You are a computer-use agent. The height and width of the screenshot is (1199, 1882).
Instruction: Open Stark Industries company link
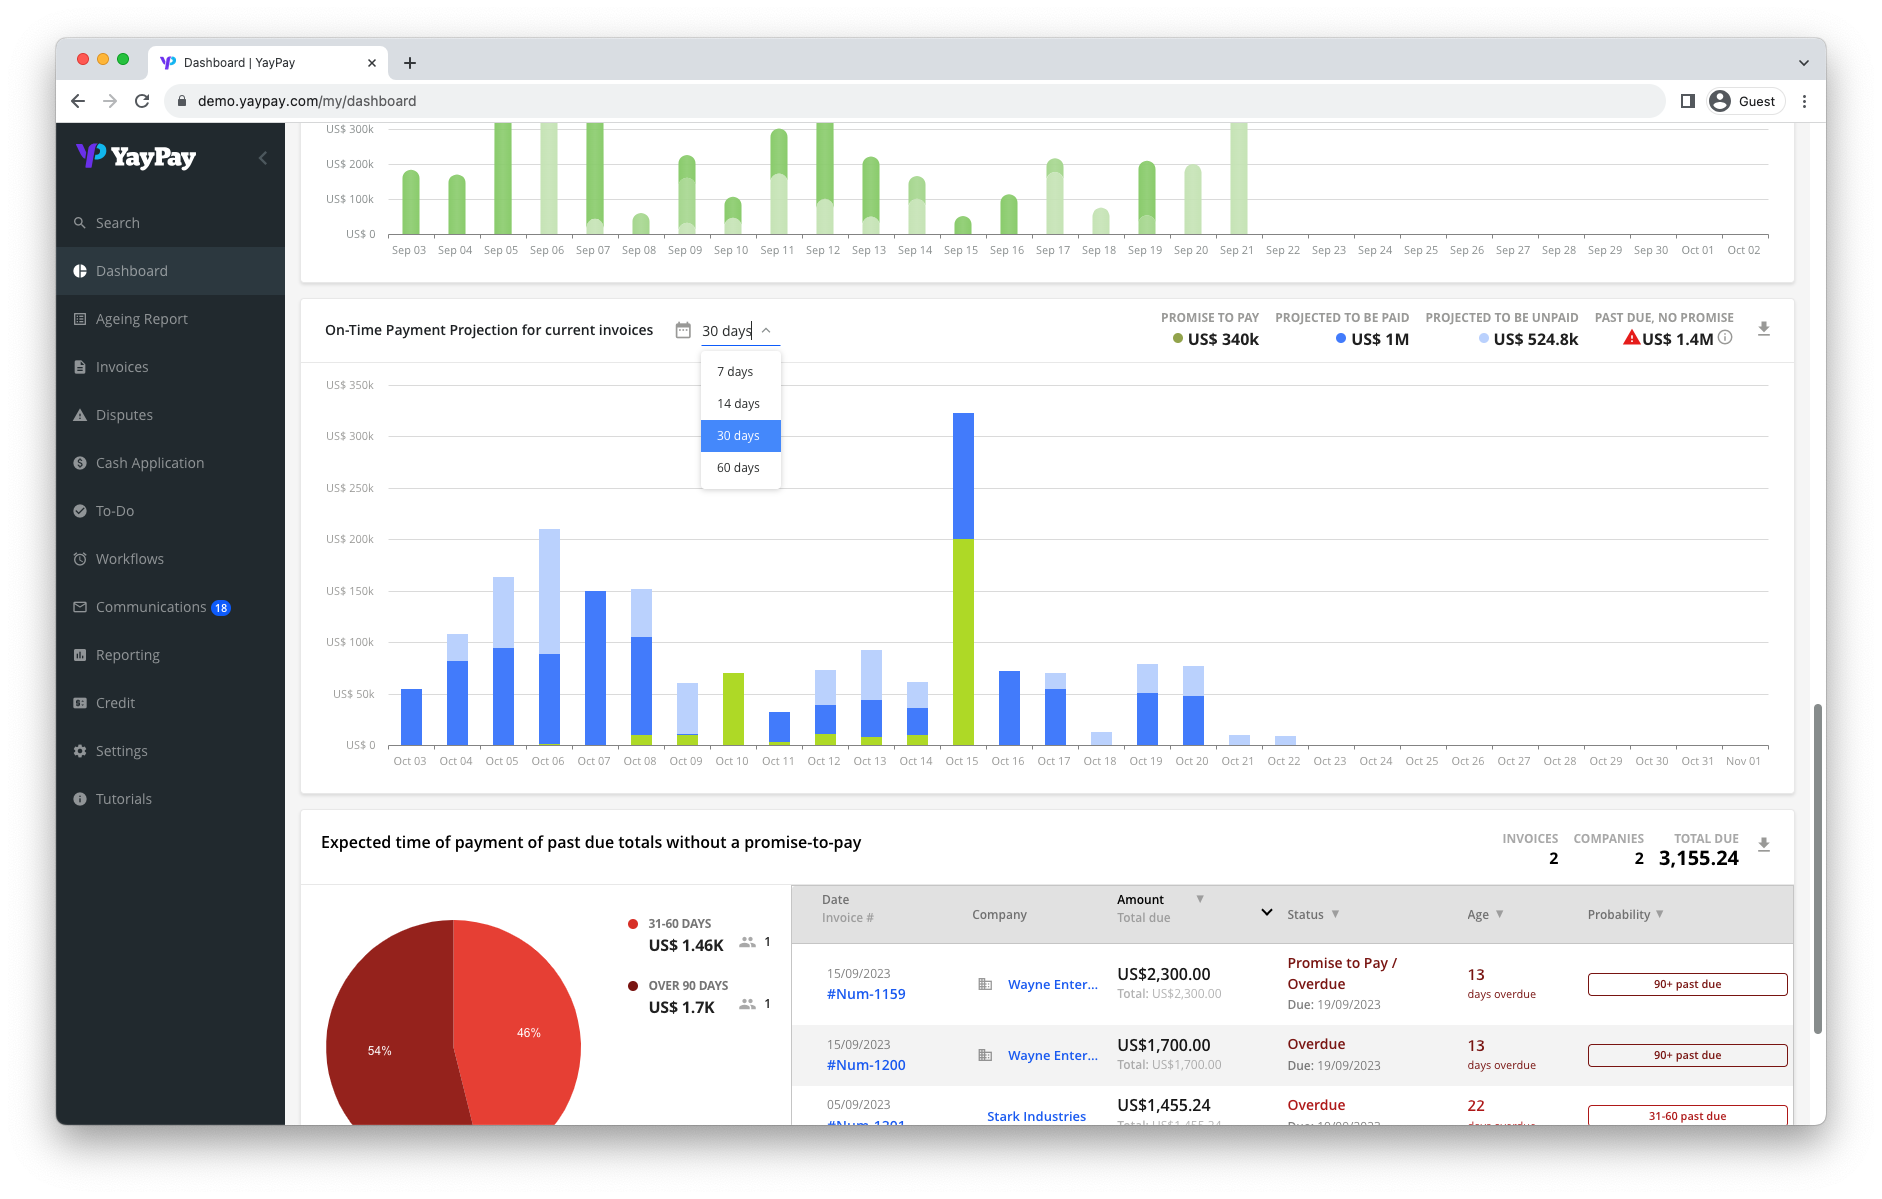tap(1036, 1116)
